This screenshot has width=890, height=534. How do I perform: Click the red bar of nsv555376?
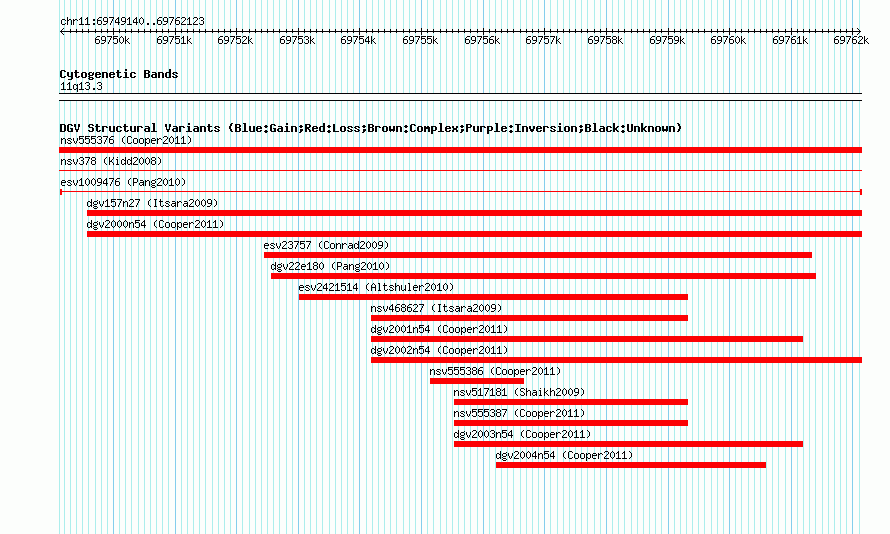[x=460, y=150]
